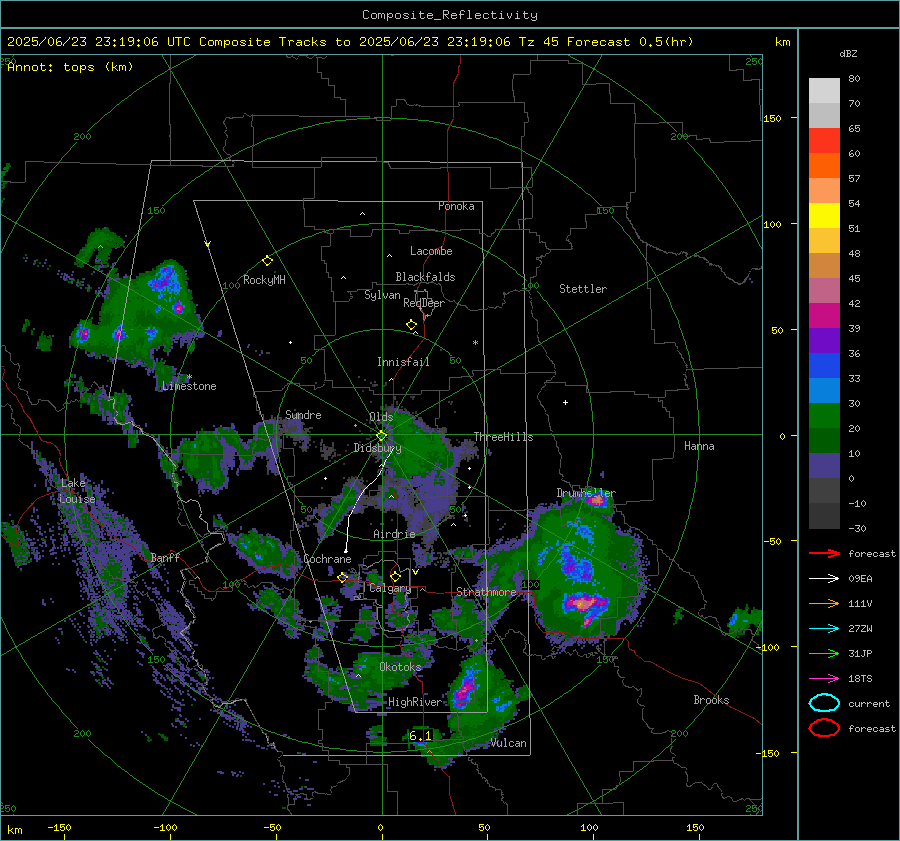
Task: Click the white 09EA arrow in legend
Action: pyautogui.click(x=824, y=579)
